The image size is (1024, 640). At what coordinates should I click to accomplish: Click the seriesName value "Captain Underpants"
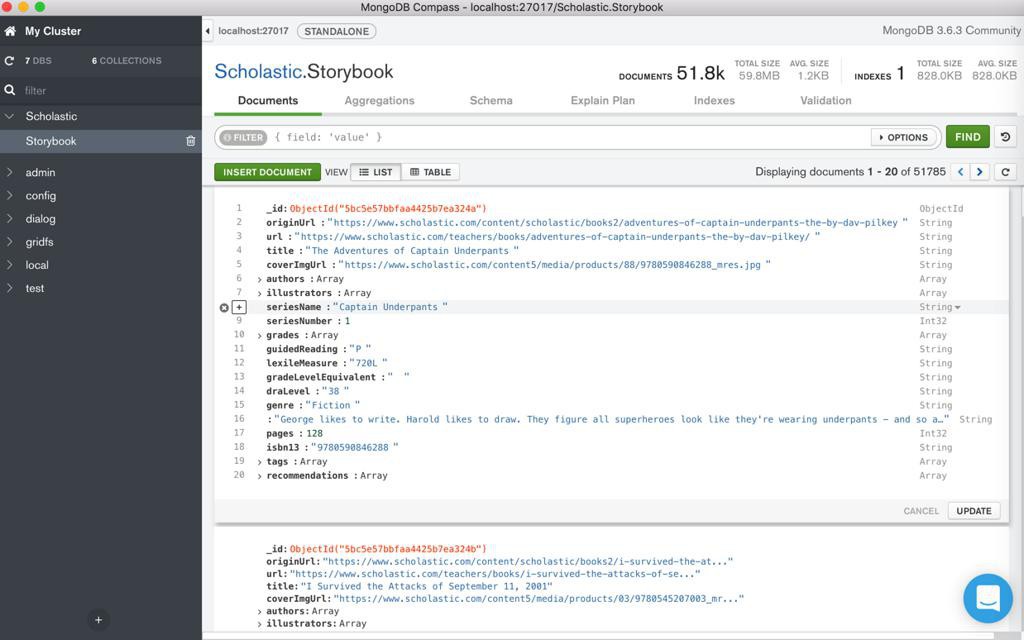[x=391, y=307]
